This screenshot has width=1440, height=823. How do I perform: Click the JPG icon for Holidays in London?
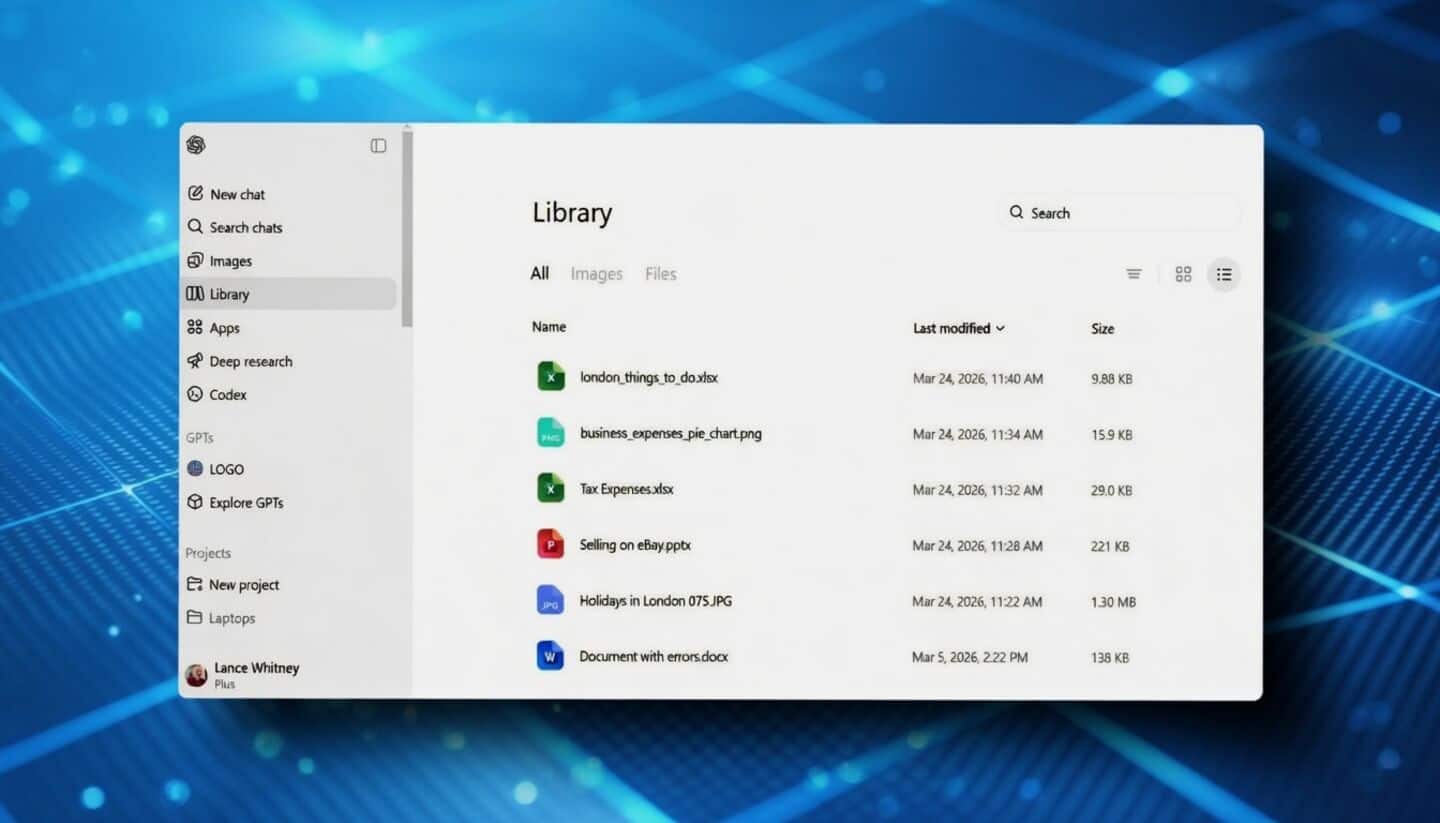click(x=551, y=600)
